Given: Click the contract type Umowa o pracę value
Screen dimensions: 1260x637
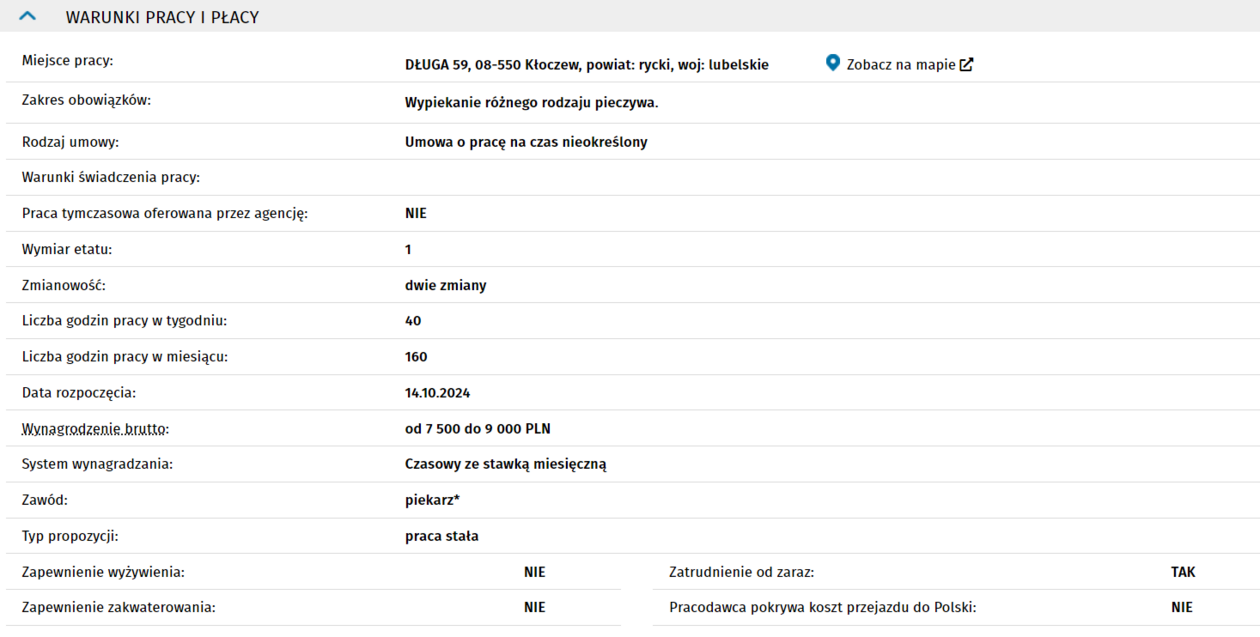Looking at the screenshot, I should coord(526,142).
